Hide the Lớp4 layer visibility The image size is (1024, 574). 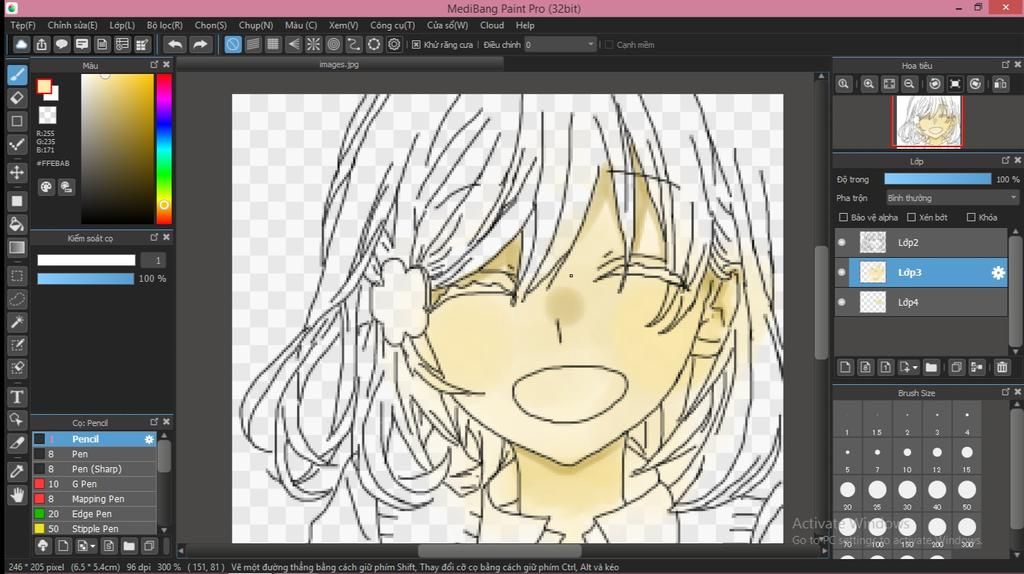pyautogui.click(x=842, y=302)
